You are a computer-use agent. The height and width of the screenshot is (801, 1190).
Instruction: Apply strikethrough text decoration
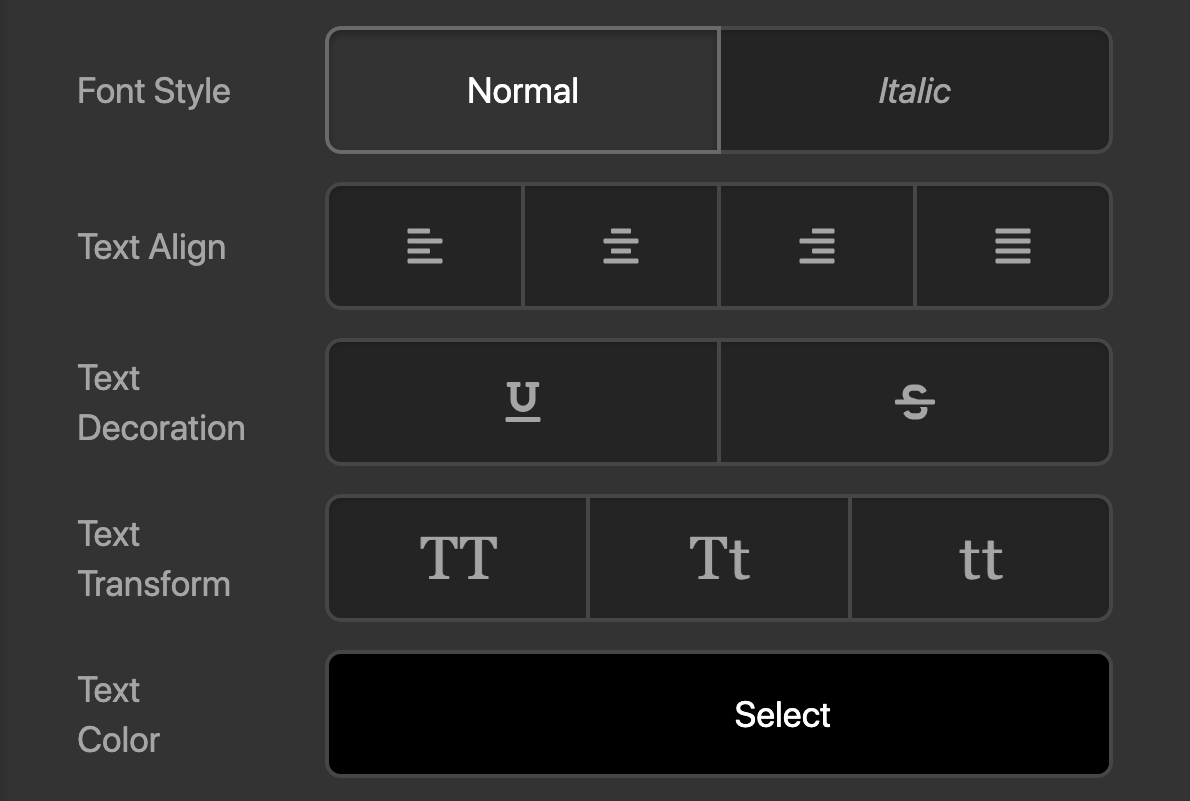tap(914, 402)
